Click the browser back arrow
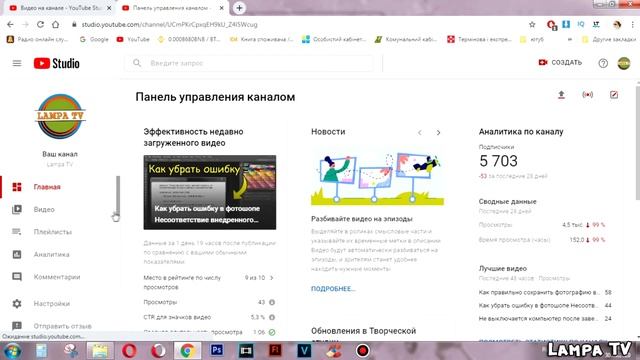640x360 pixels. 10,24
